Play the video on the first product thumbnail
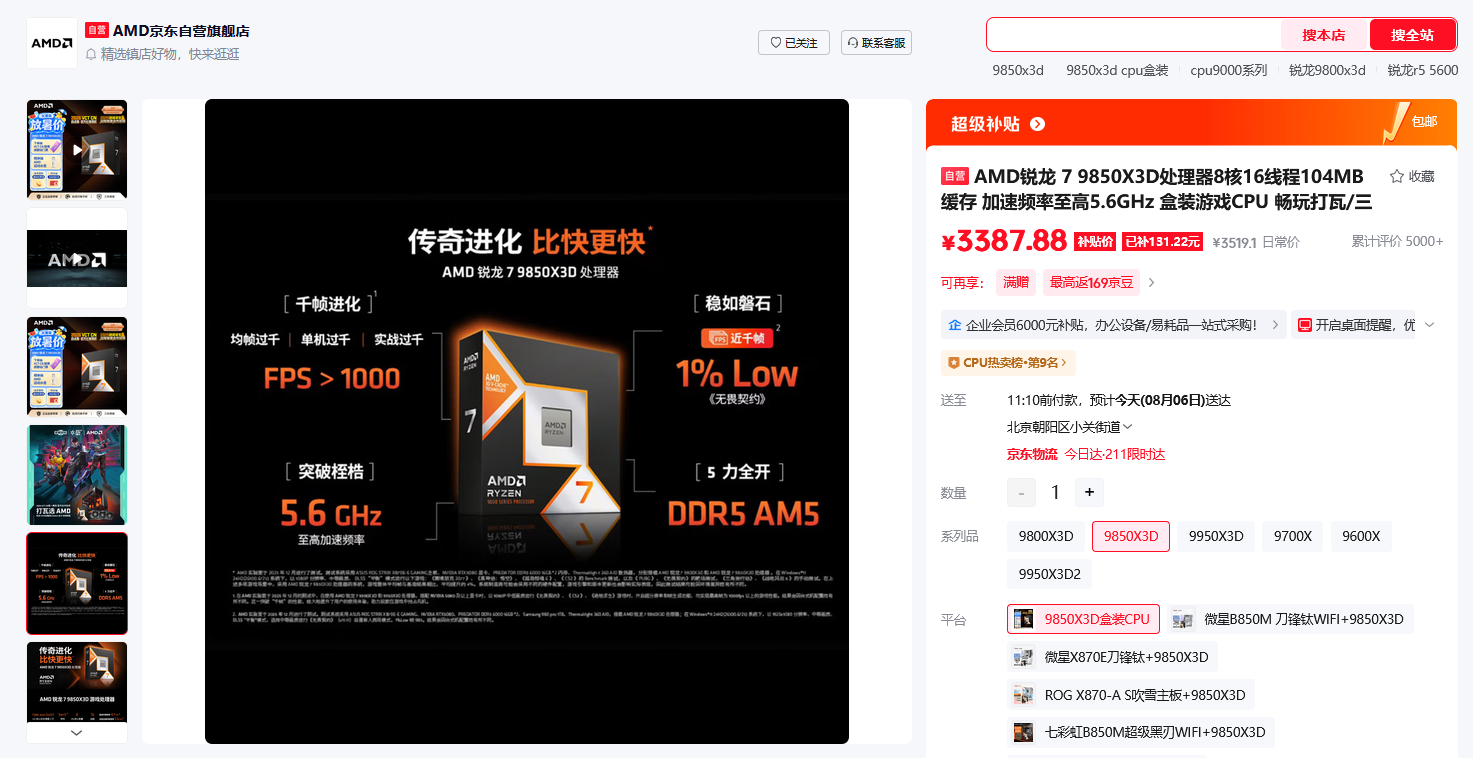1473x758 pixels. coord(77,149)
